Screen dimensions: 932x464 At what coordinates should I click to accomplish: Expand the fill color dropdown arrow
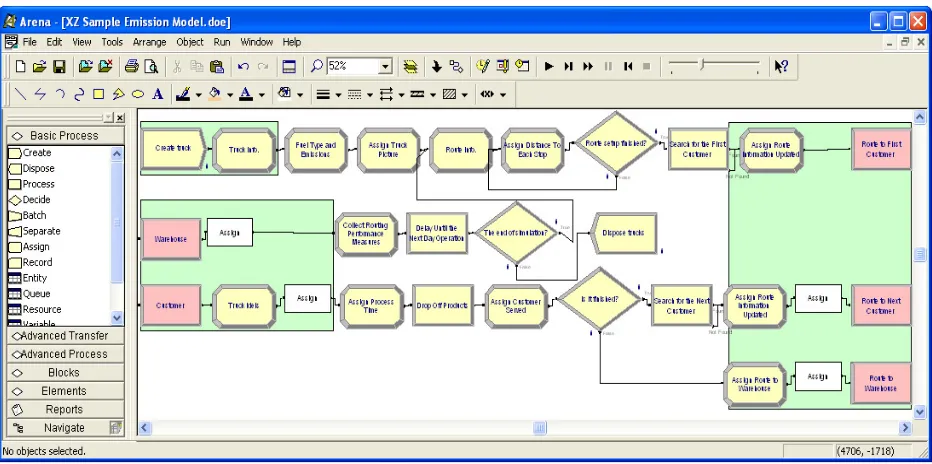pos(230,94)
